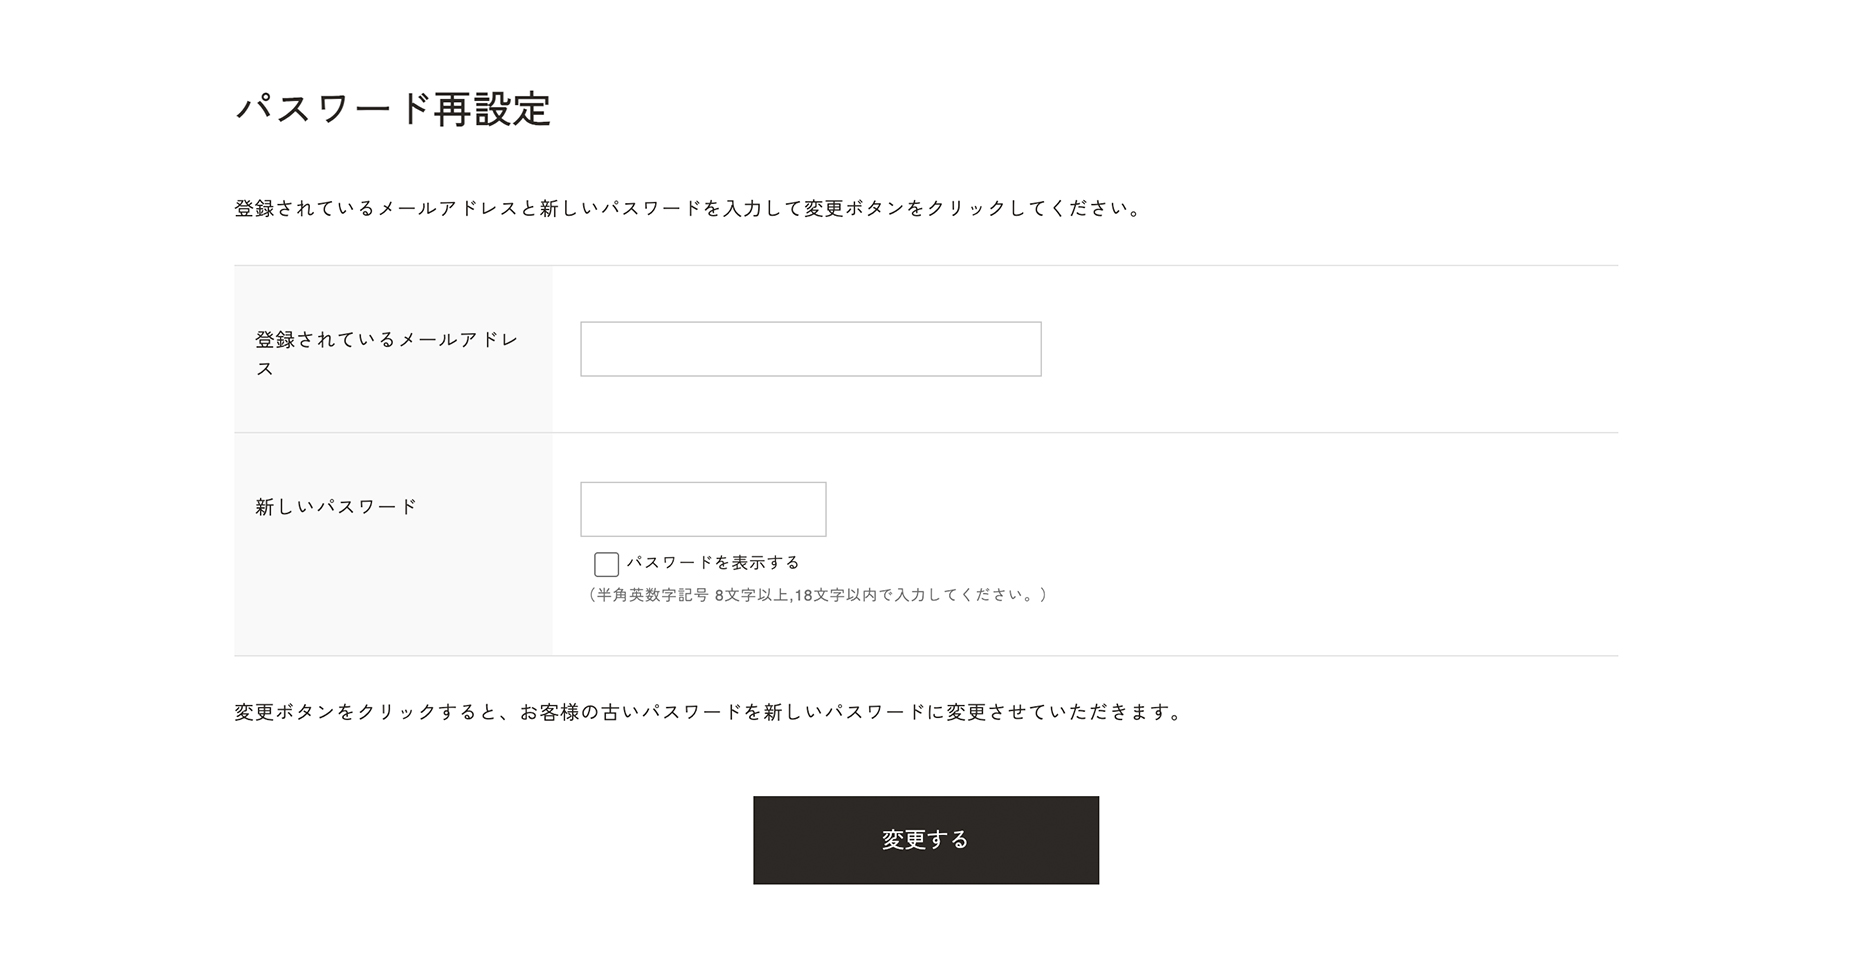
Task: Click the 8文字以上,18文字以内 requirement note
Action: click(x=816, y=595)
